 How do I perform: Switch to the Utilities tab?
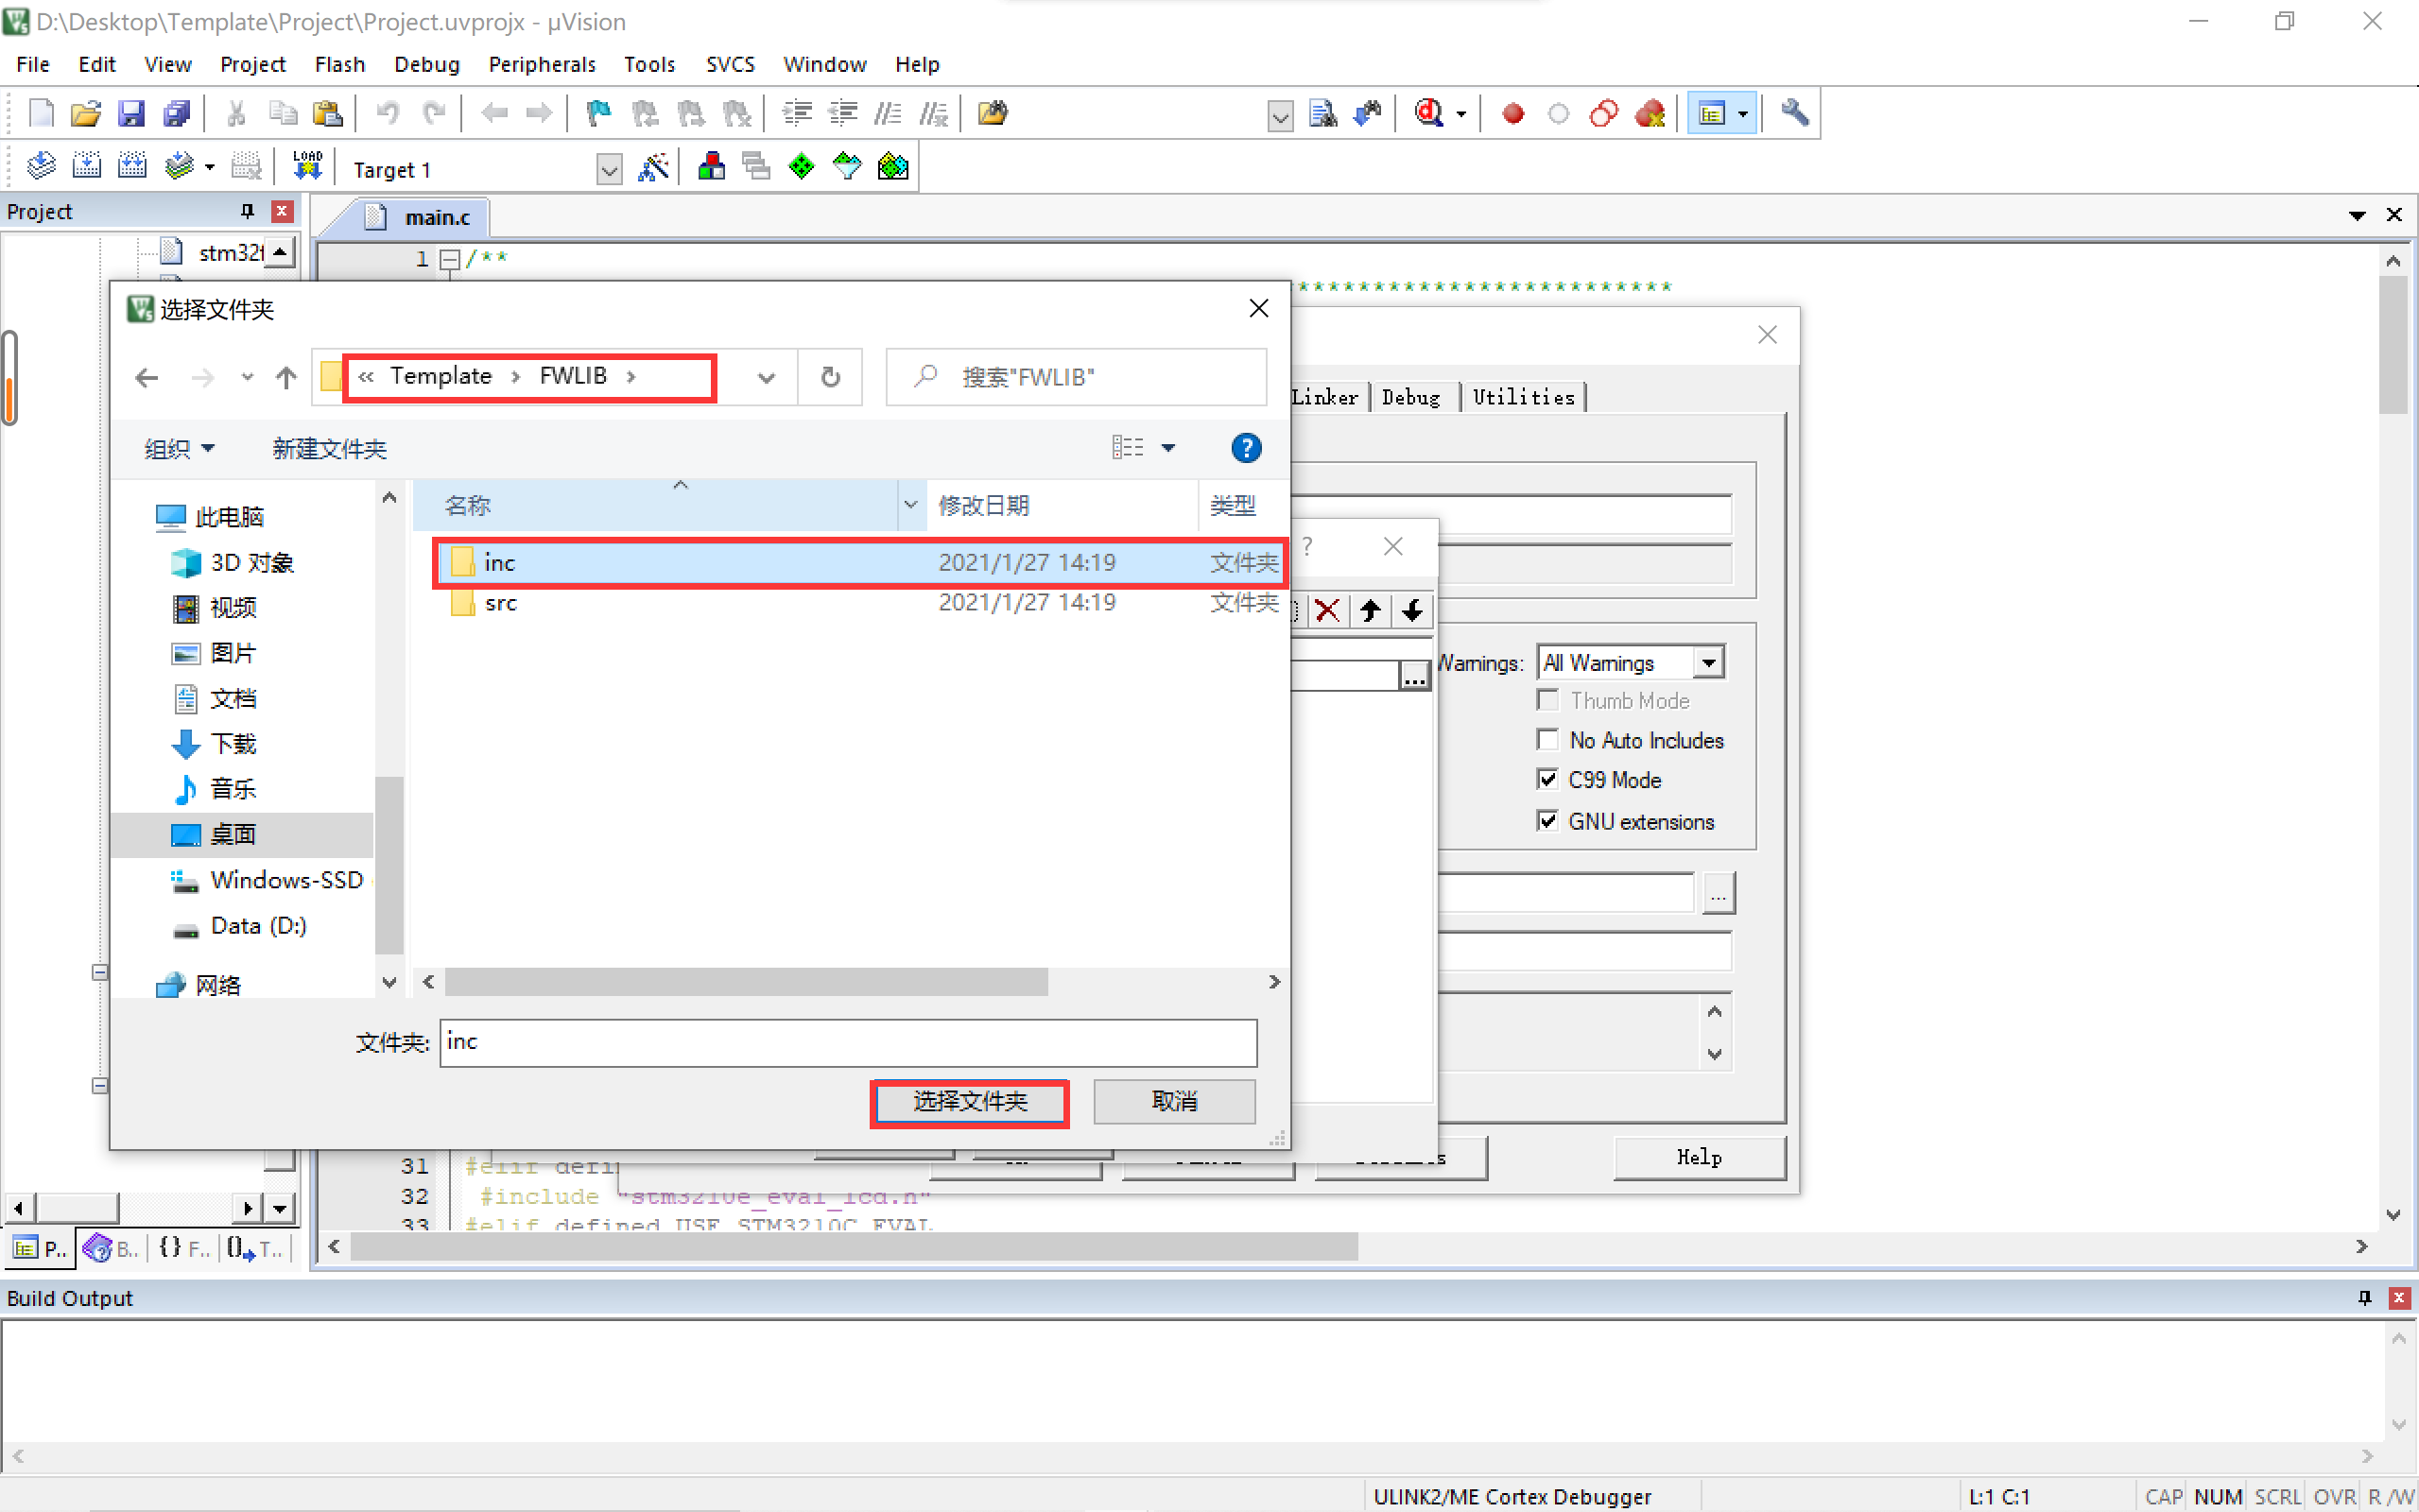pyautogui.click(x=1522, y=397)
